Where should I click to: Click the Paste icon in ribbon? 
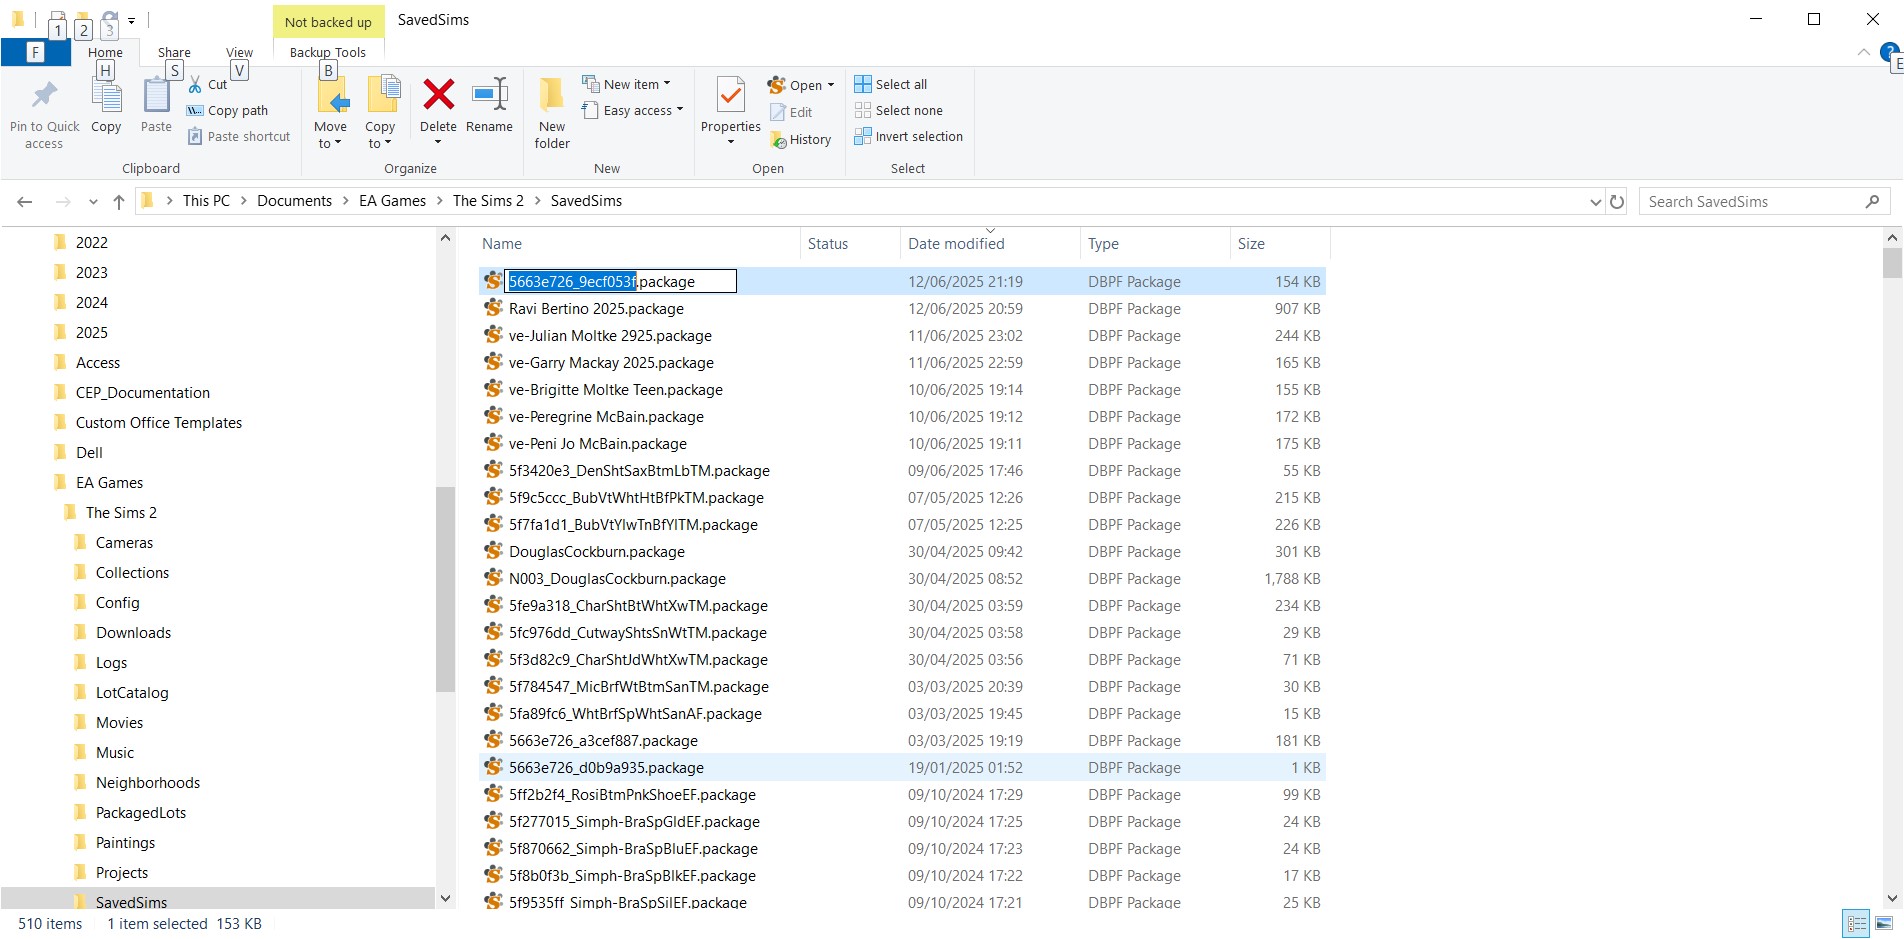[156, 96]
